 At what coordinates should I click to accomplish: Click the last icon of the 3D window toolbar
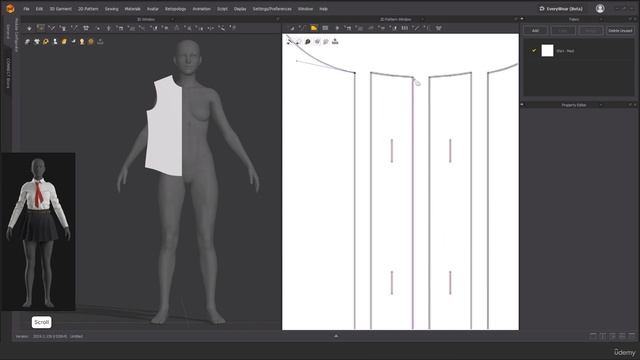[233, 28]
